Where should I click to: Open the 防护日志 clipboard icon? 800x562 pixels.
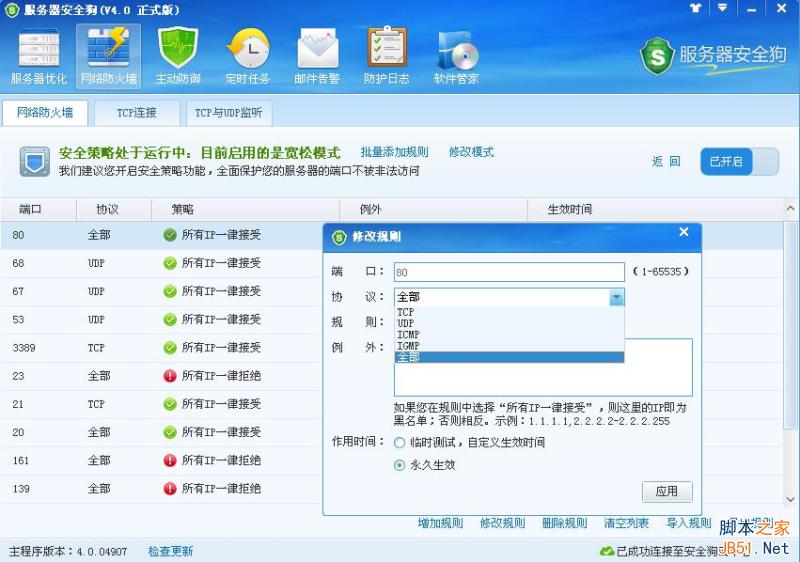point(386,56)
